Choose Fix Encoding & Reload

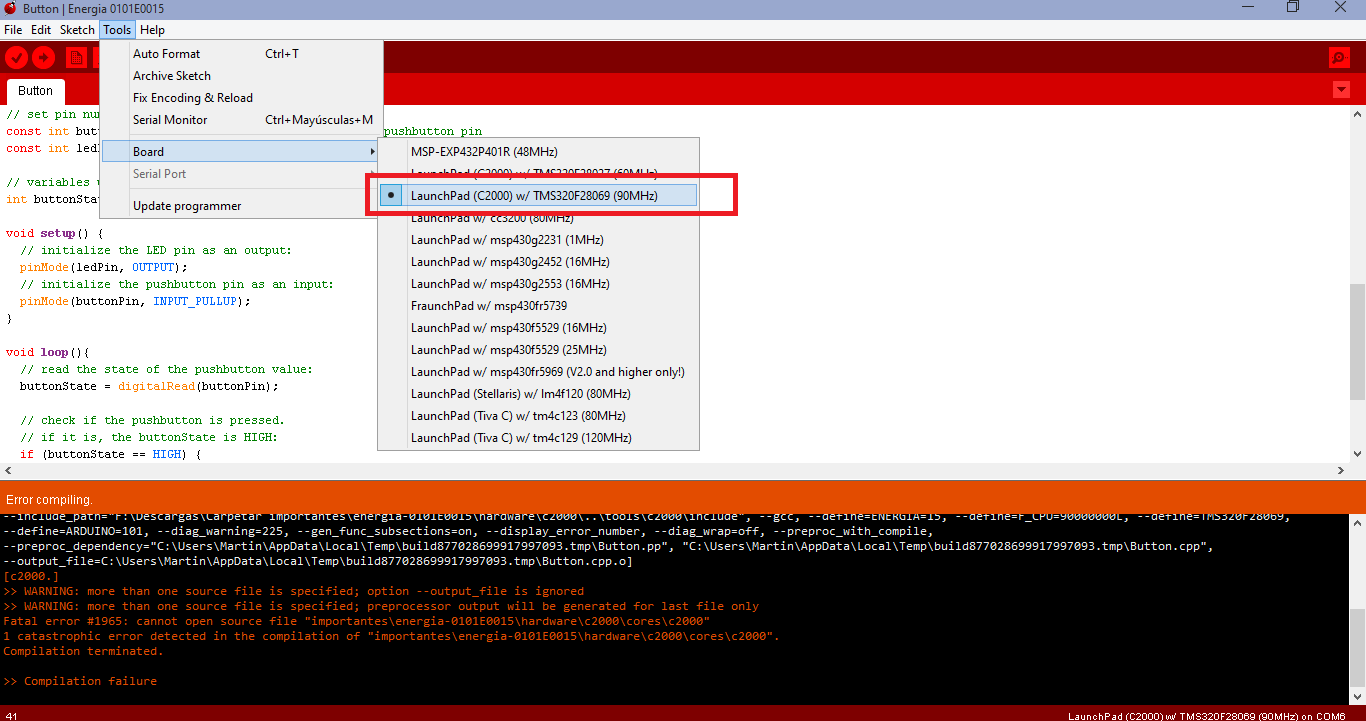241,98
